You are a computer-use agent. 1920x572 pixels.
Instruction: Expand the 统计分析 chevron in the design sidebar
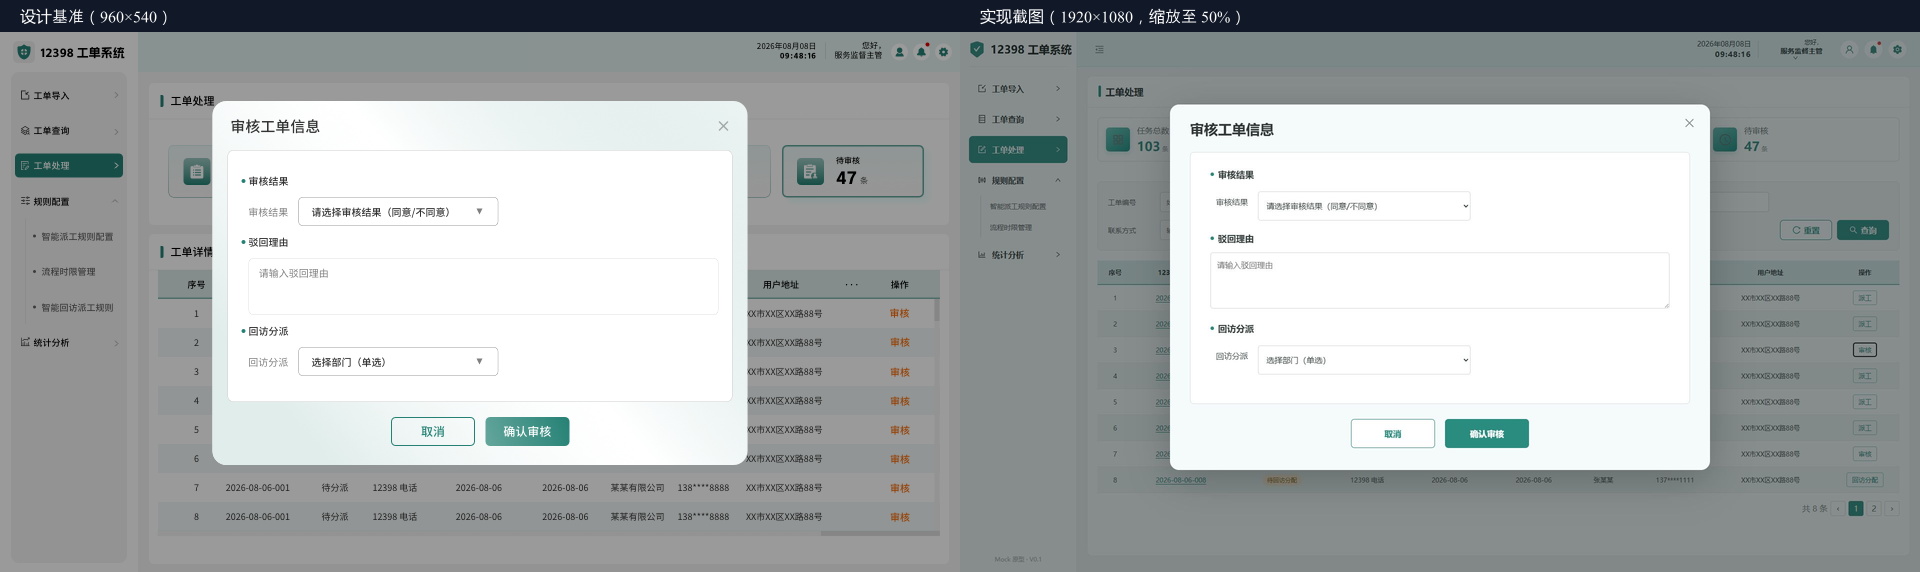coord(116,343)
